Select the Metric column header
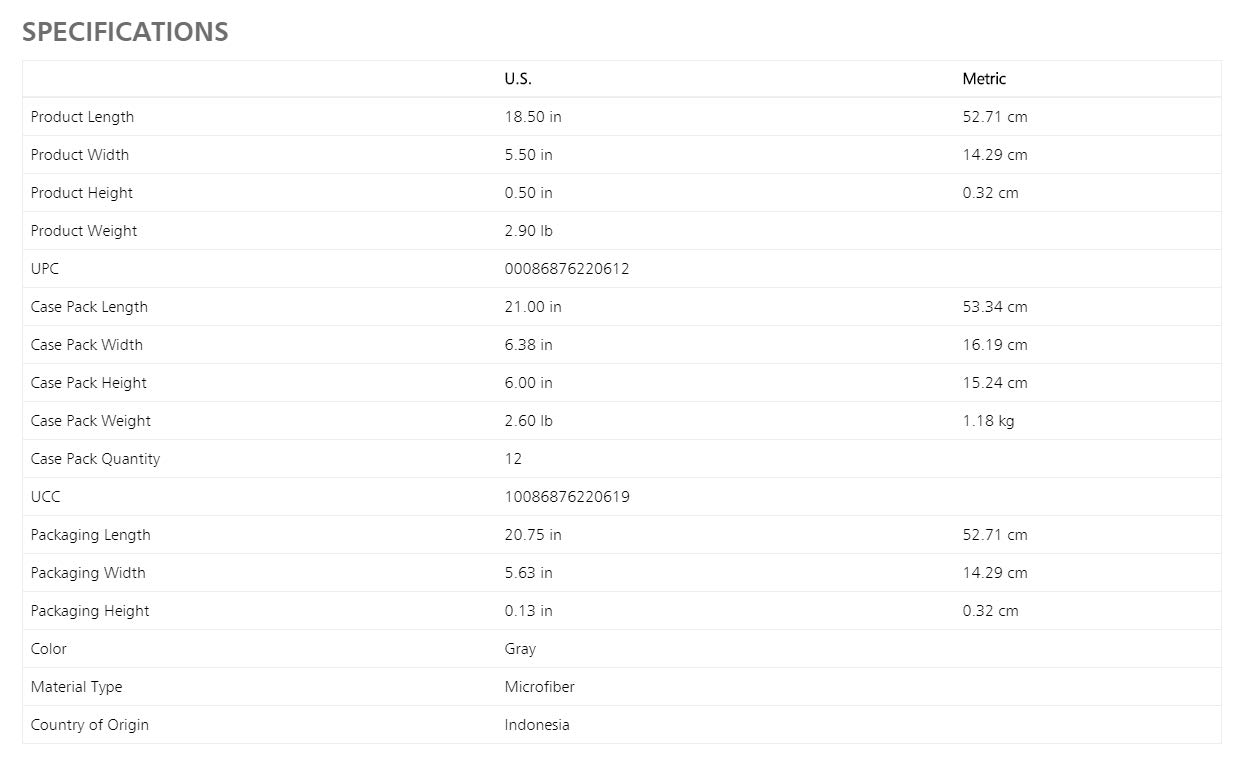This screenshot has width=1248, height=777. (x=984, y=79)
